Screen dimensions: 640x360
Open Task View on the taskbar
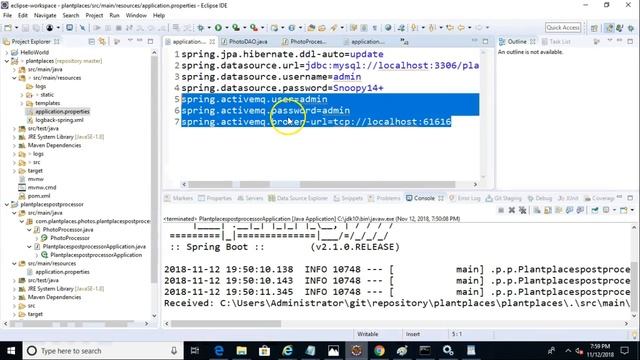click(195, 351)
